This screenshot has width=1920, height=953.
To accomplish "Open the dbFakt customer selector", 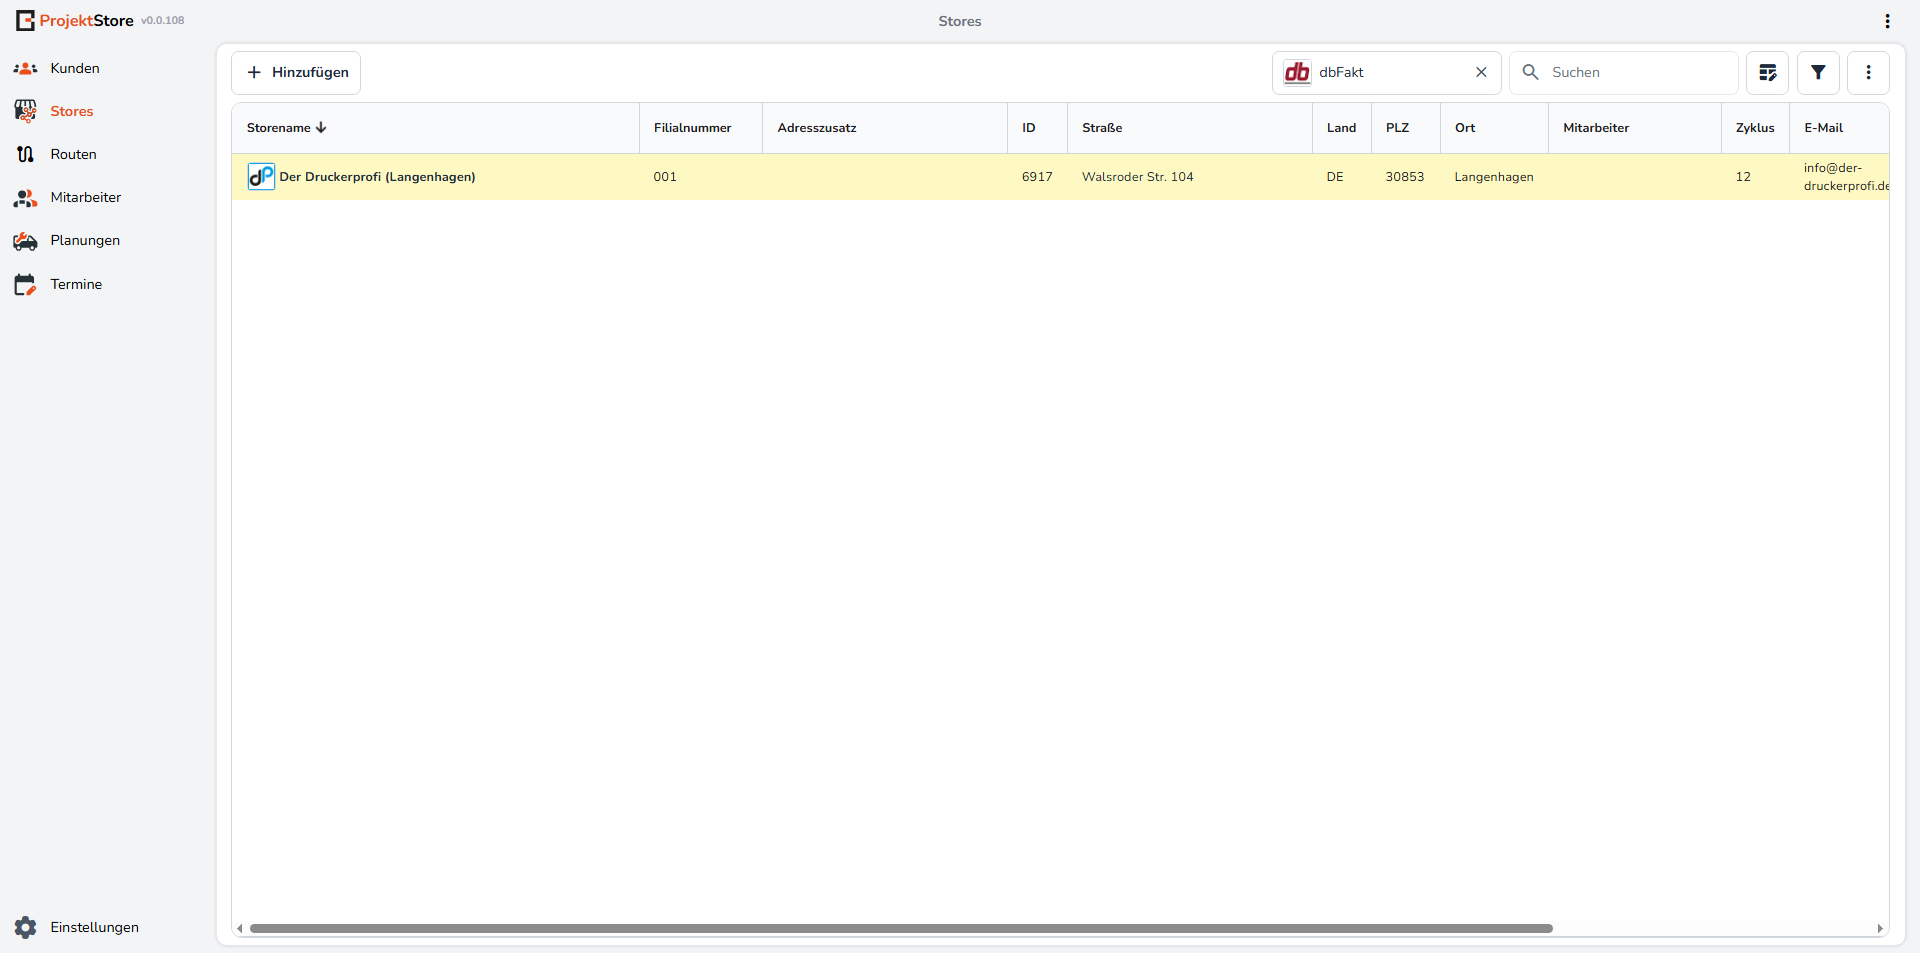I will (1386, 72).
